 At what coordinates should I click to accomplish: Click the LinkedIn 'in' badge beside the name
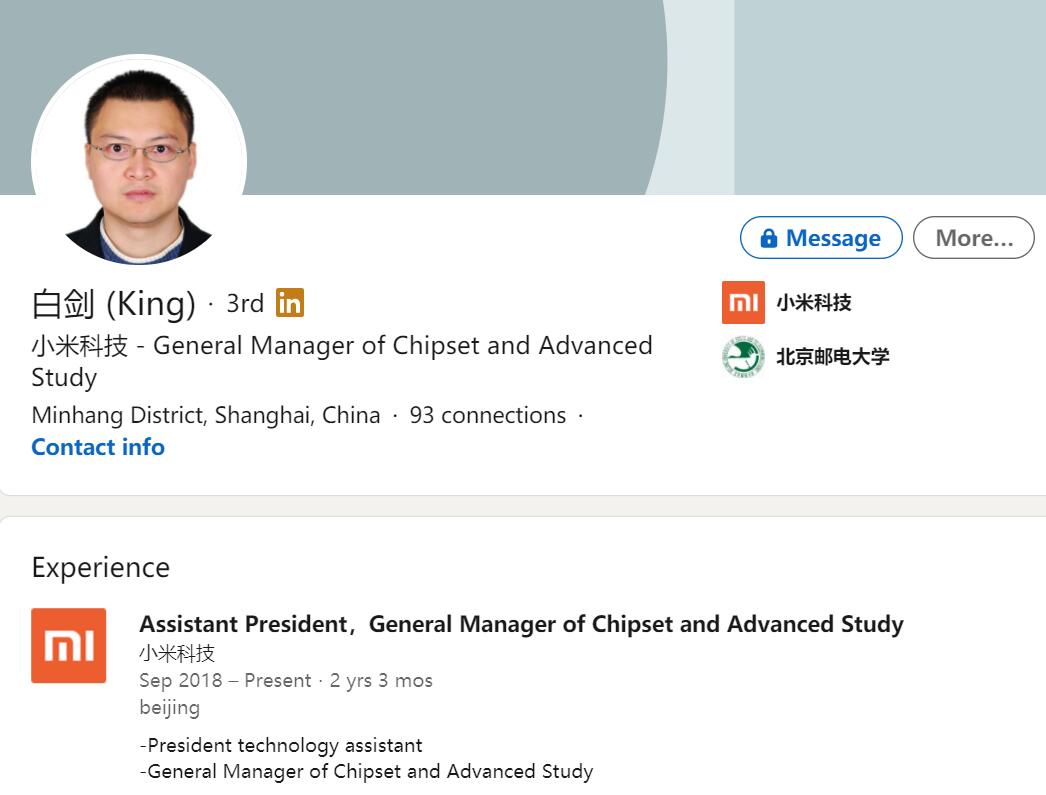point(289,302)
